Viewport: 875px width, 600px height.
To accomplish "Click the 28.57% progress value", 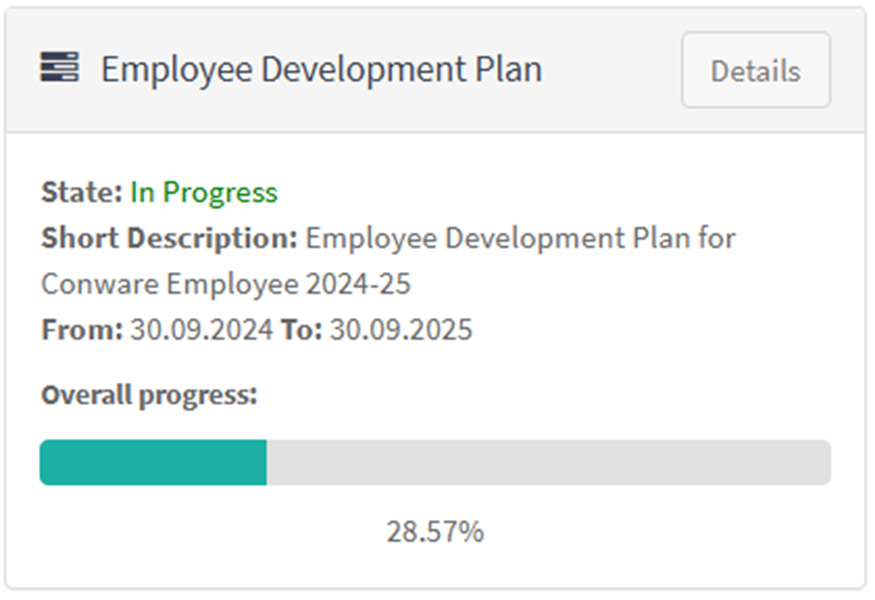I will [x=435, y=532].
